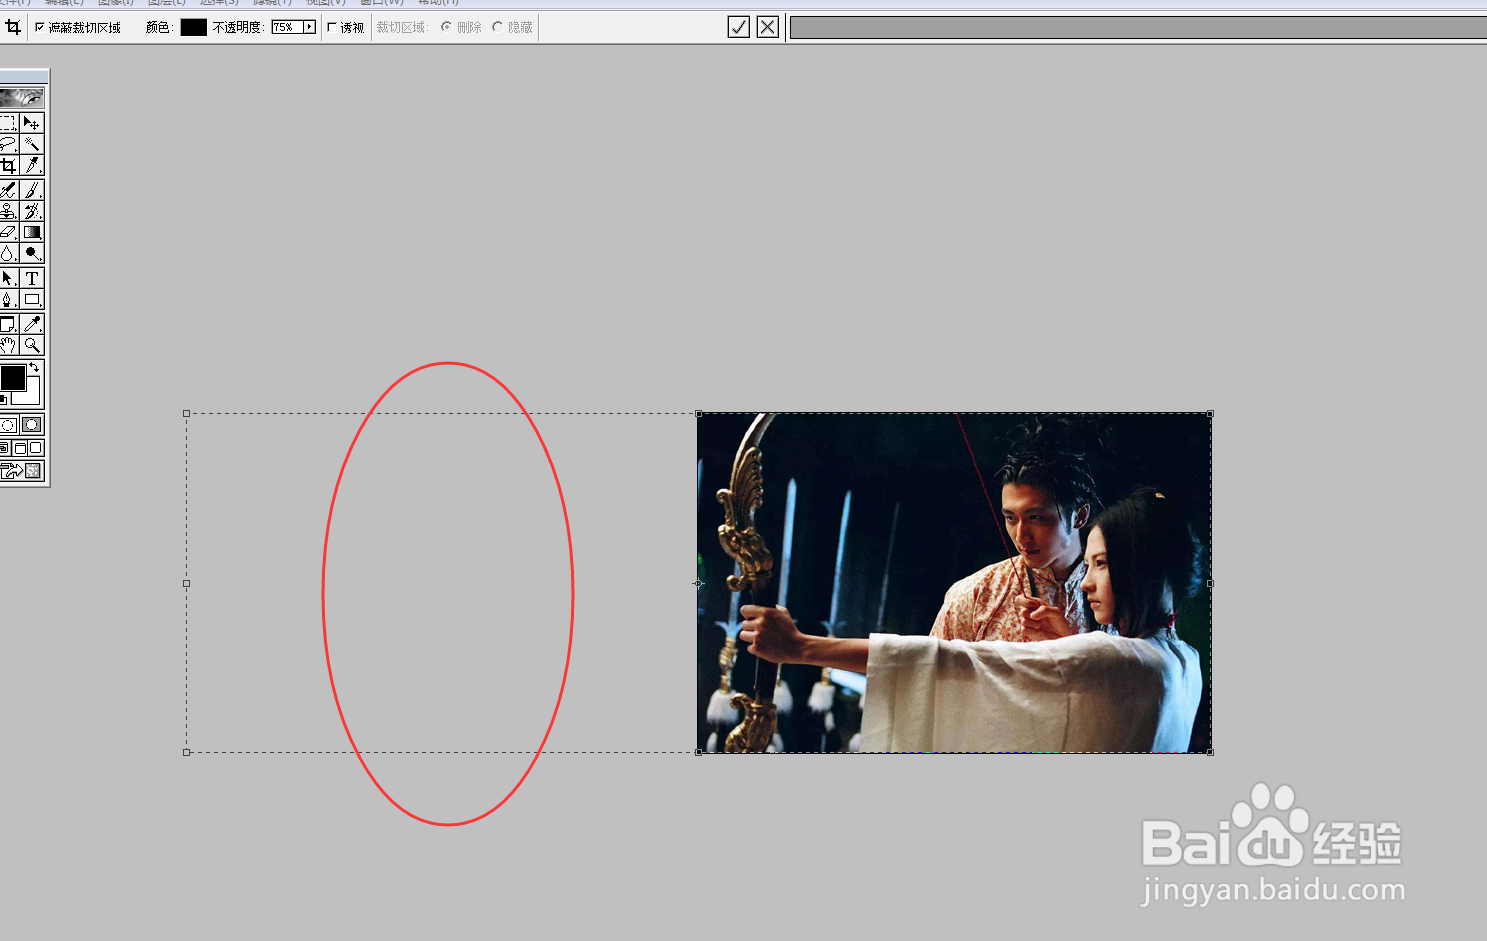Open the 帮助(H) menu
1487x941 pixels.
click(438, 3)
